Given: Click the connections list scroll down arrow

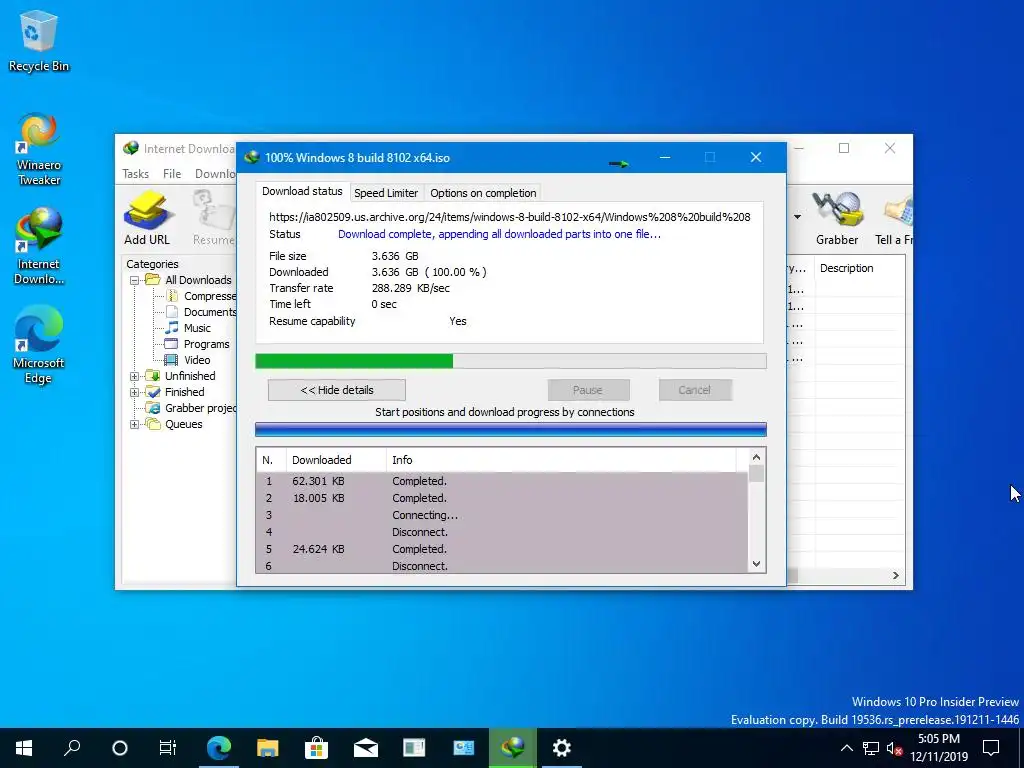Looking at the screenshot, I should click(x=756, y=564).
